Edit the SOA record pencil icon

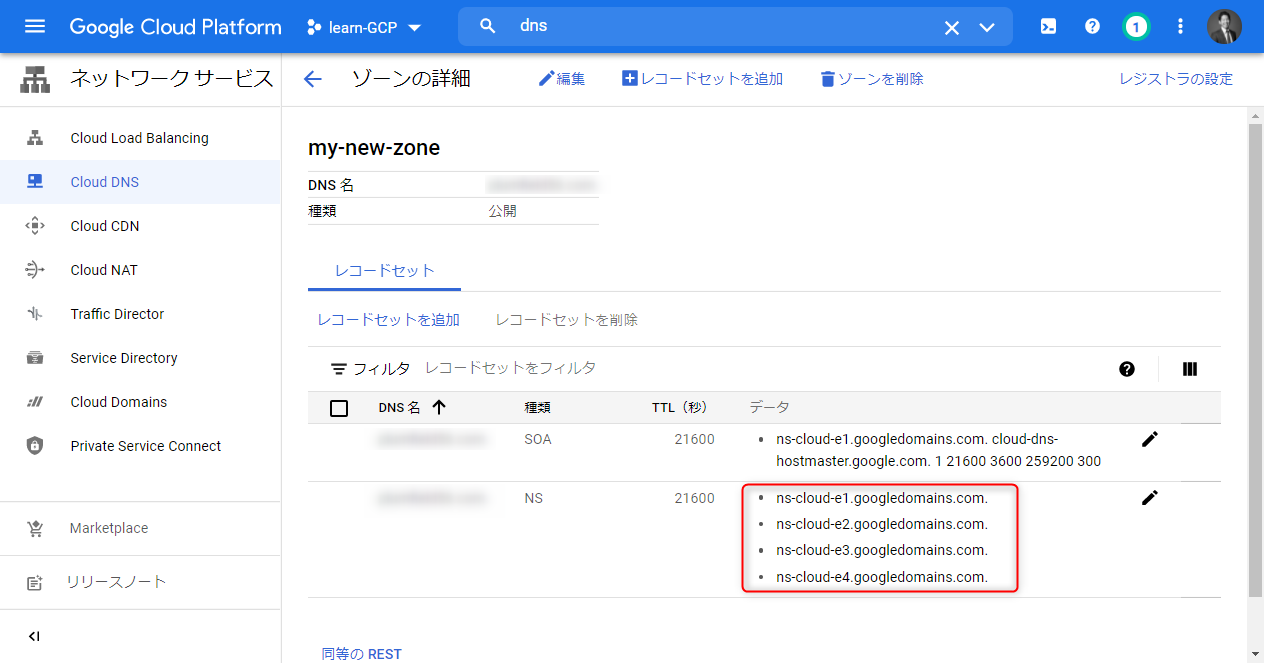click(x=1150, y=439)
